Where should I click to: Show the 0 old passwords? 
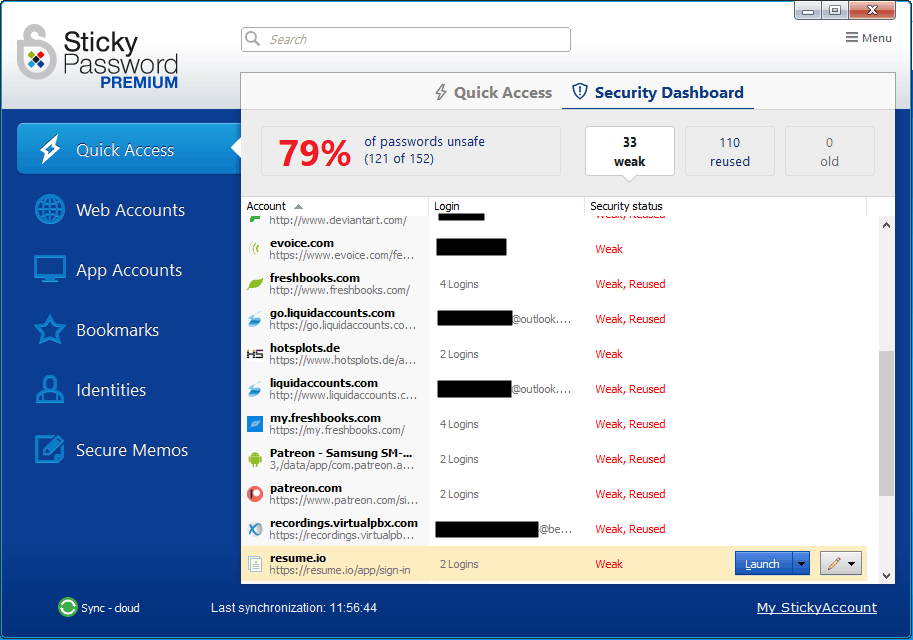828,151
